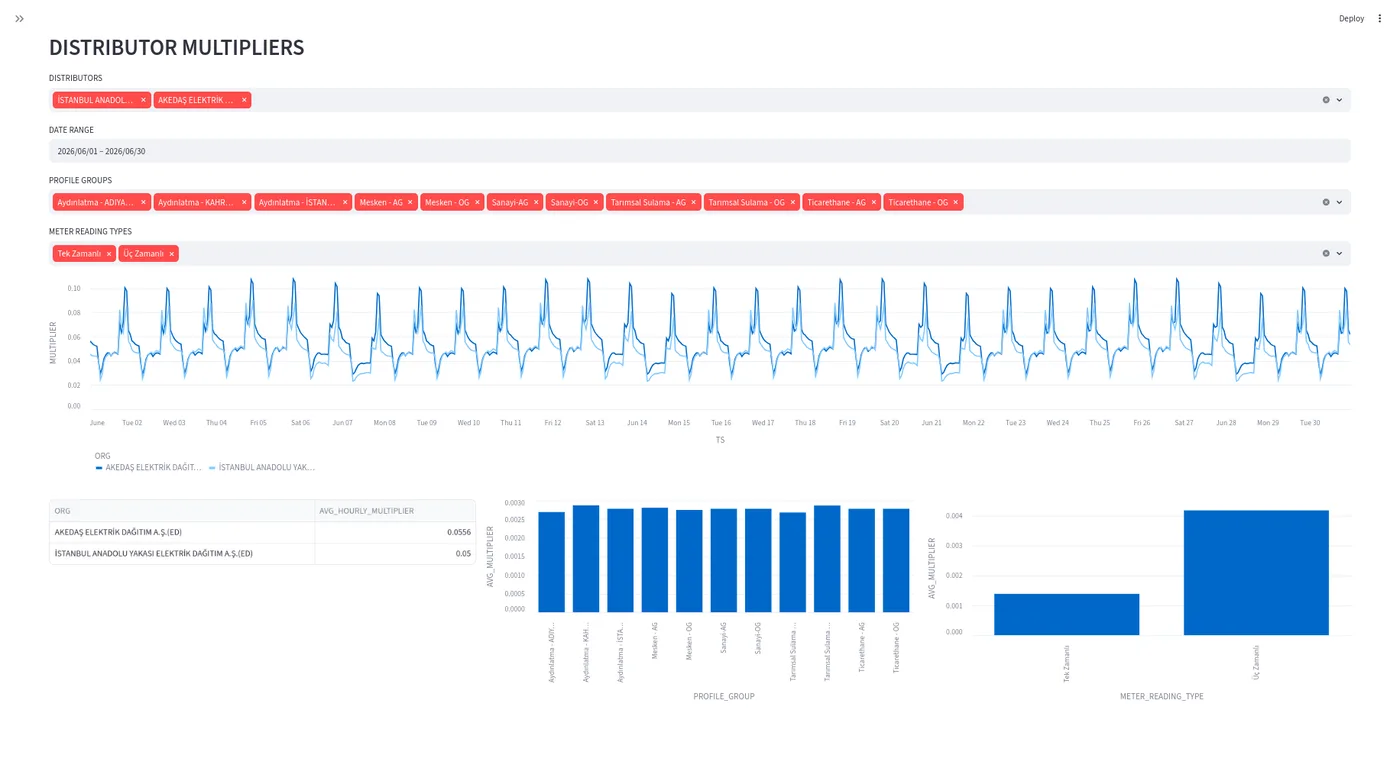Remove the Tarımsal Sulama - AG tag

(694, 202)
